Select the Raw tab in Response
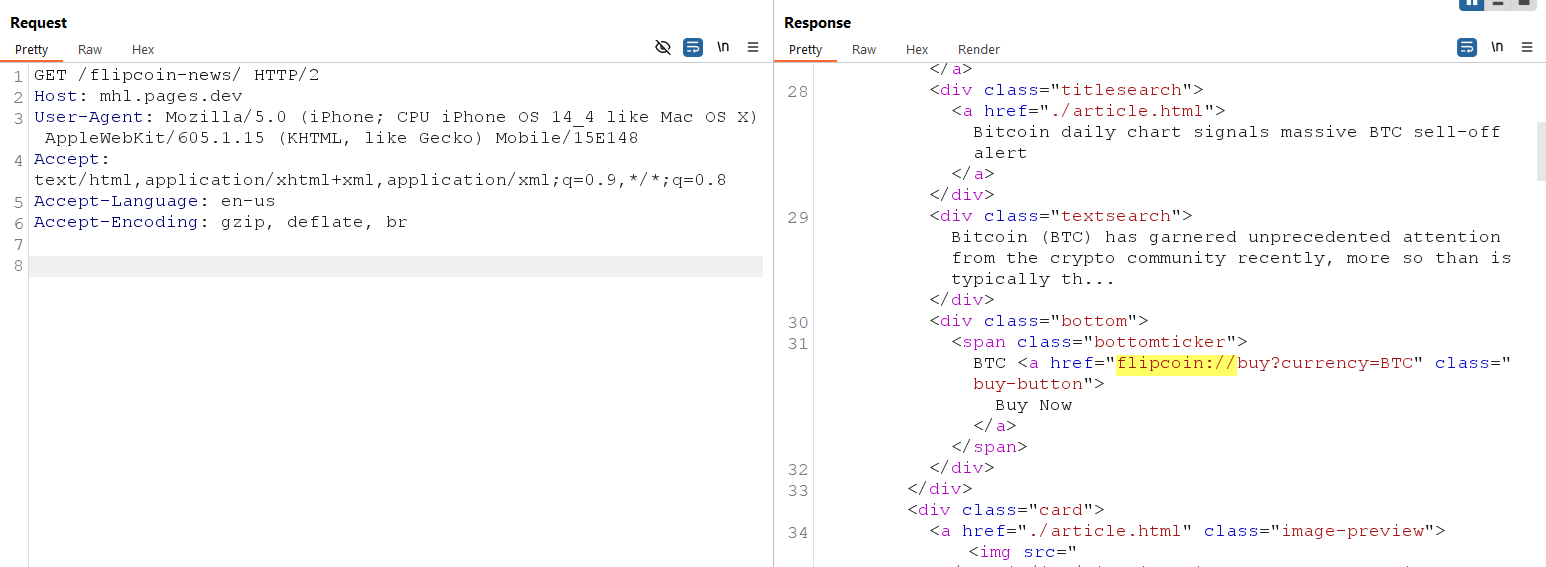Screen dimensions: 1546x567 864,49
